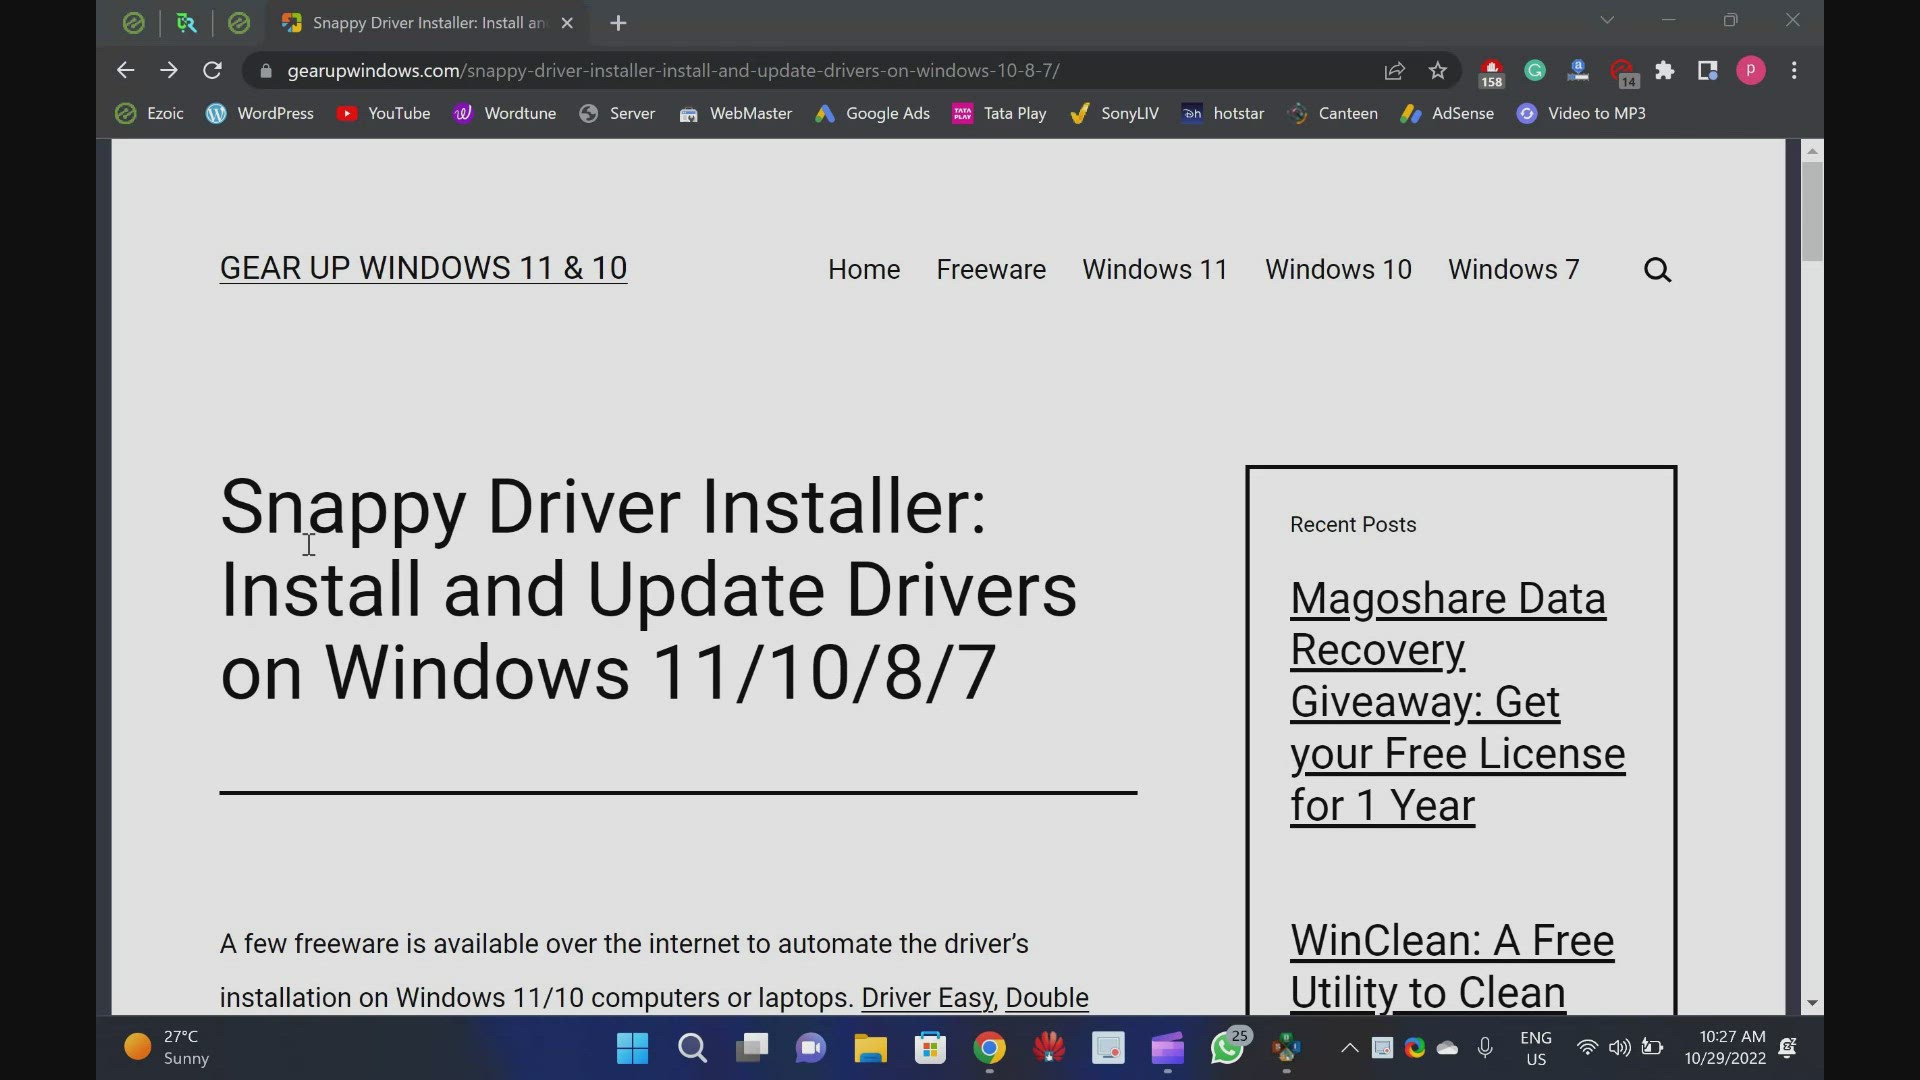Open File Explorer from taskbar
1920x1080 pixels.
pos(870,1048)
